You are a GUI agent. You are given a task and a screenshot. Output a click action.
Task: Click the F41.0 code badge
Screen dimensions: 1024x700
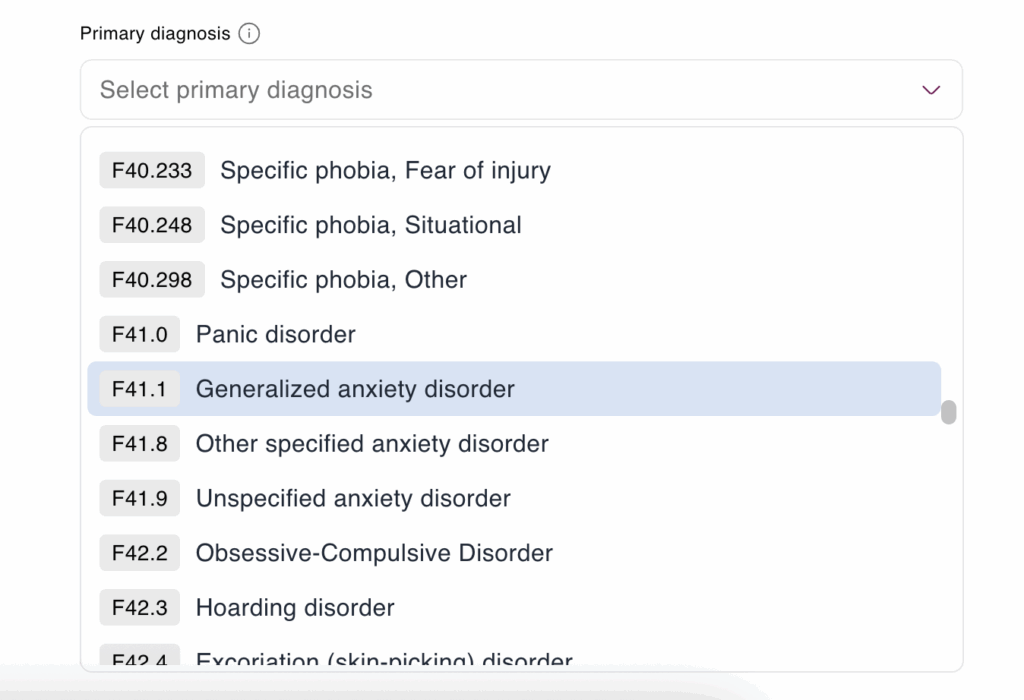[139, 334]
